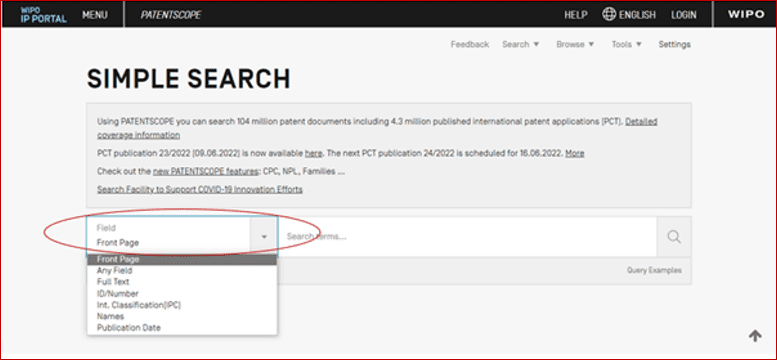Follow the 'here' PCT publication link

313,153
